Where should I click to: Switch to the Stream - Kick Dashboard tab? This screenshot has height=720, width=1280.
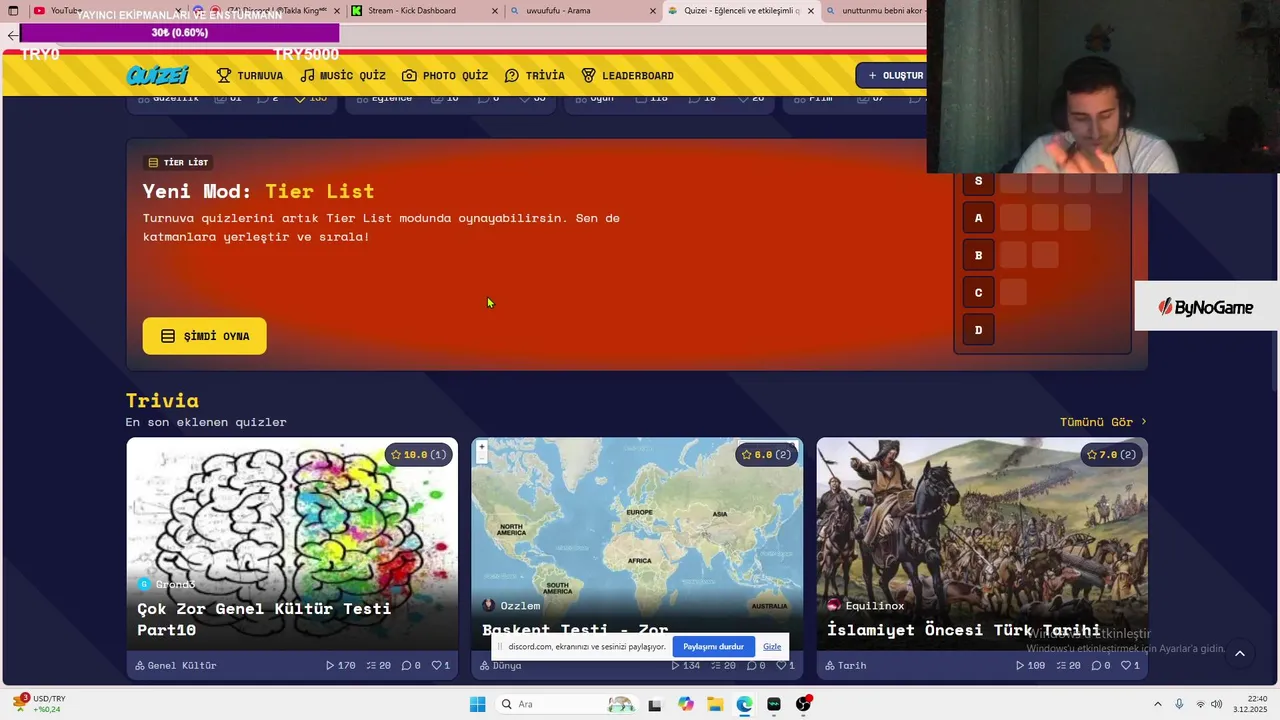tap(425, 11)
